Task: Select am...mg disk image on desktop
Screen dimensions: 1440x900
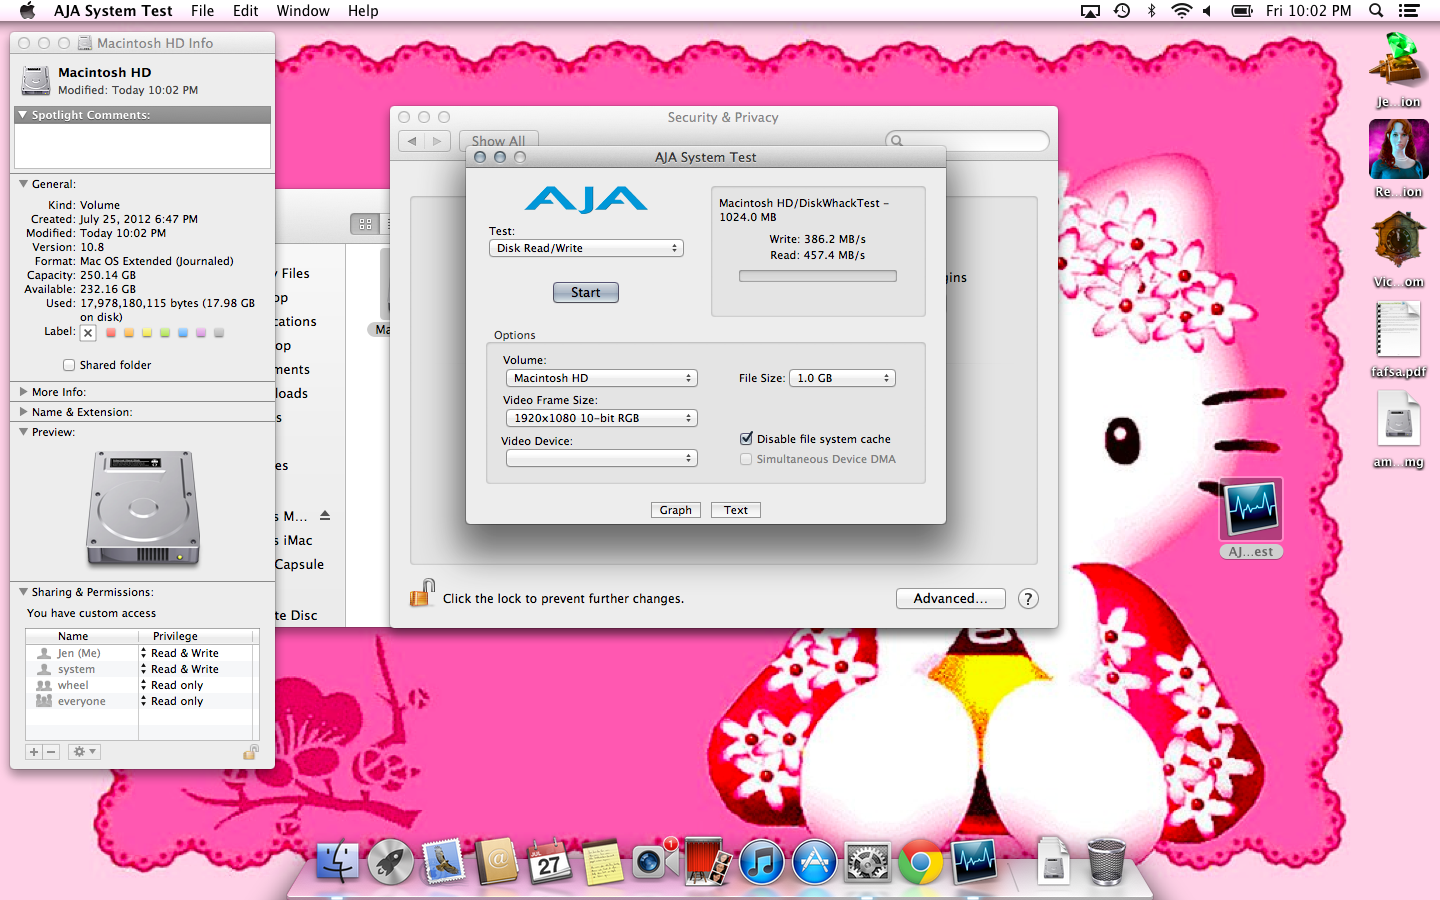Action: tap(1398, 429)
